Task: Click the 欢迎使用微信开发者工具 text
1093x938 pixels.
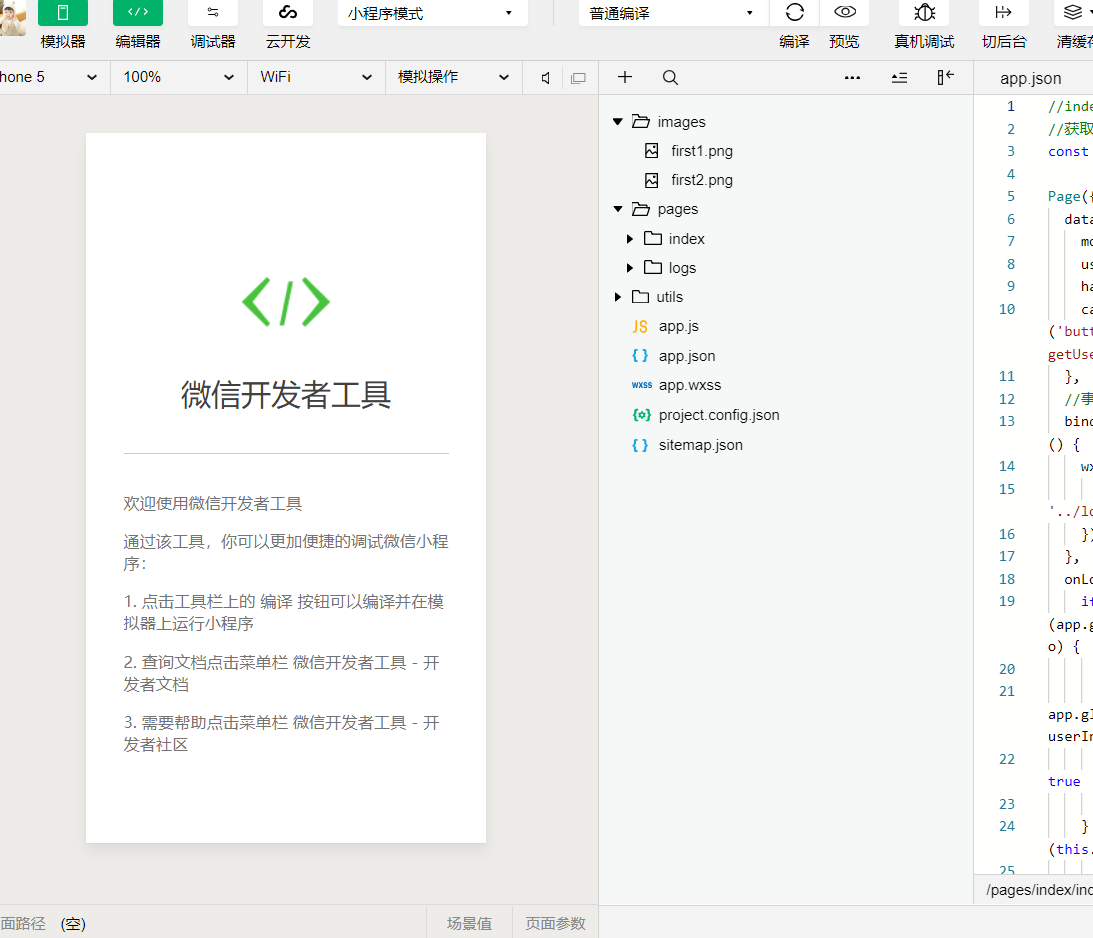Action: click(213, 504)
